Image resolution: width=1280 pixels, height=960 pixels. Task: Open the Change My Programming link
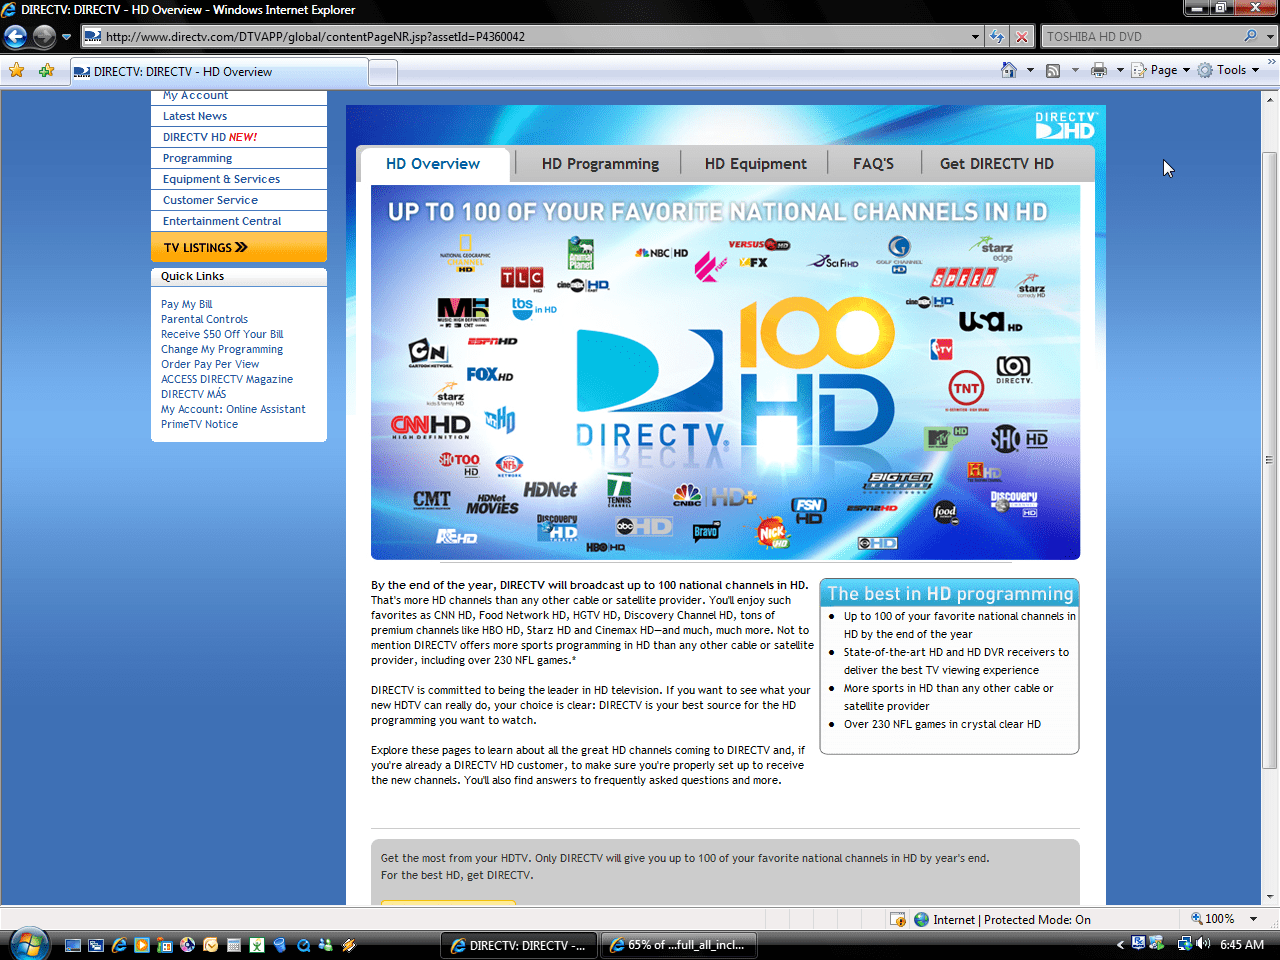pyautogui.click(x=222, y=349)
